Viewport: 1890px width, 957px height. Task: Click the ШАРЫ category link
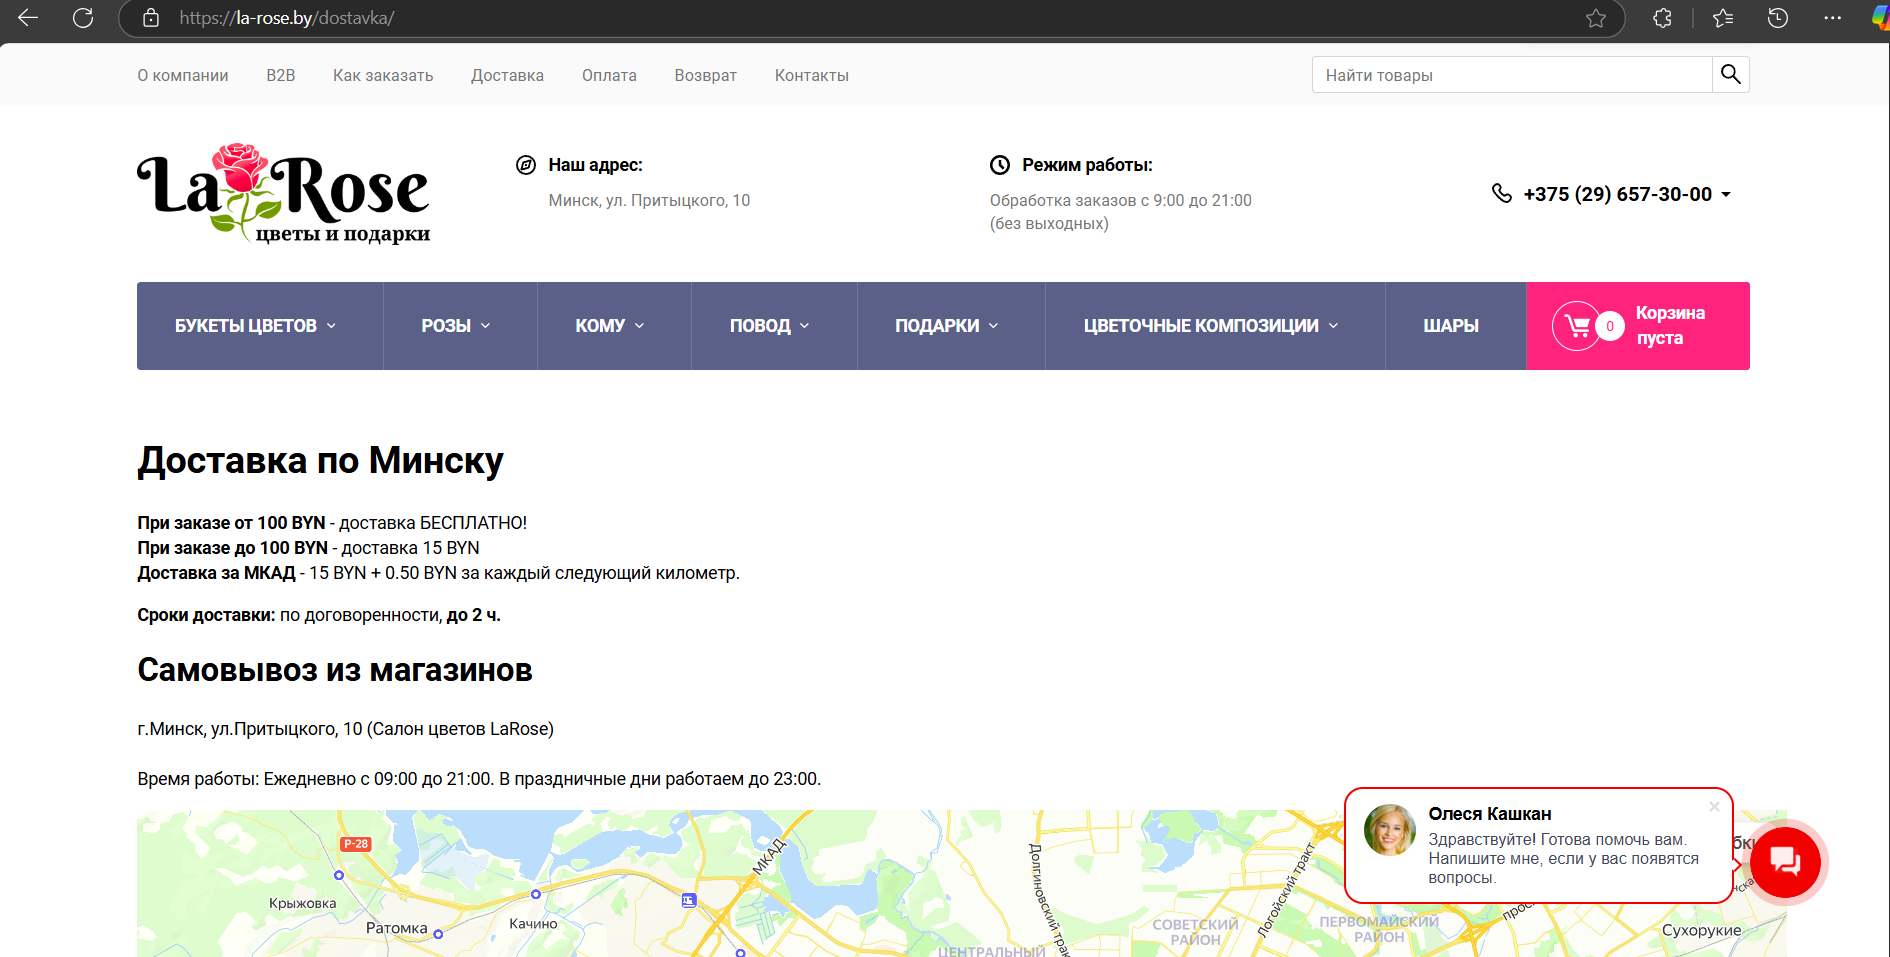coord(1452,325)
